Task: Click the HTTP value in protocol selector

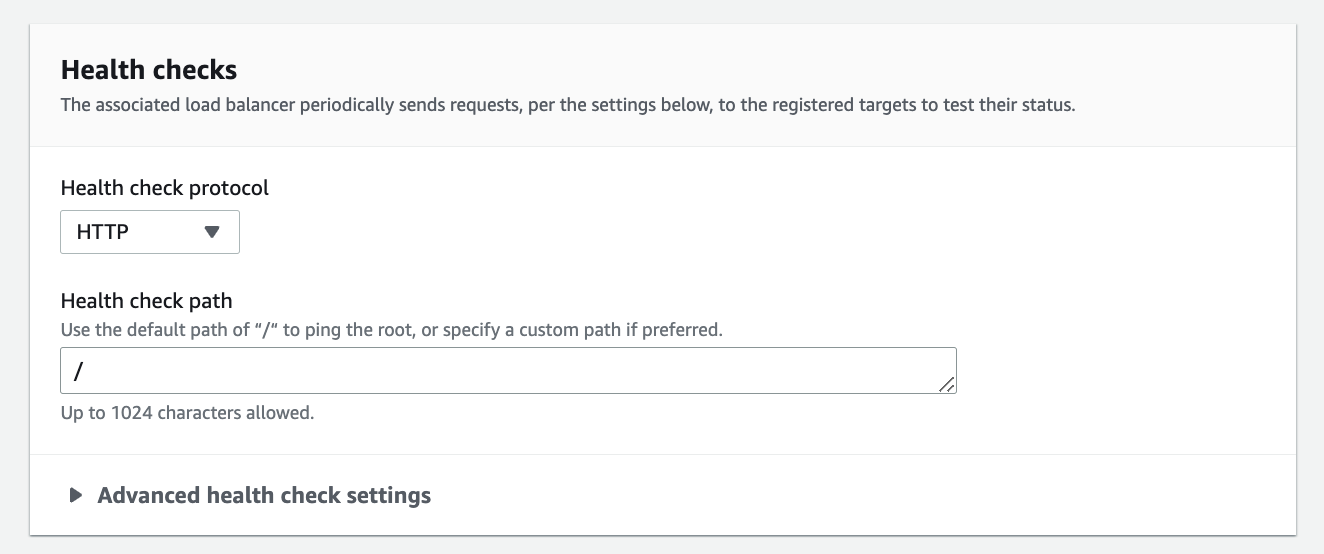Action: click(x=103, y=232)
